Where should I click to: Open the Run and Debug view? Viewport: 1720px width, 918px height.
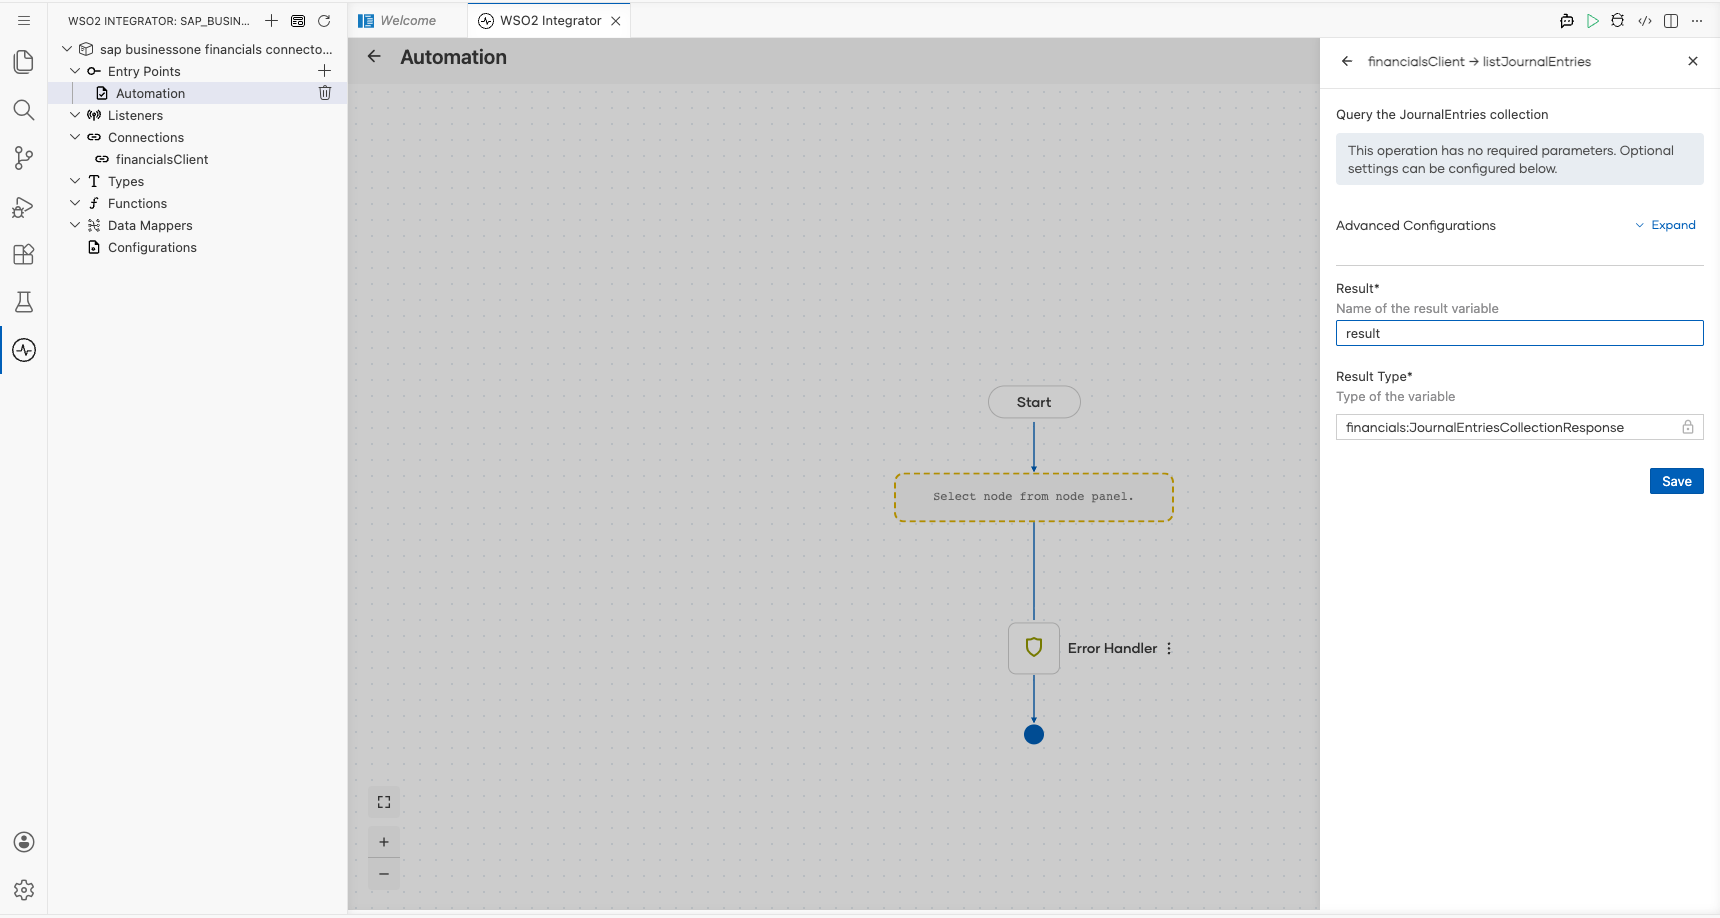24,206
